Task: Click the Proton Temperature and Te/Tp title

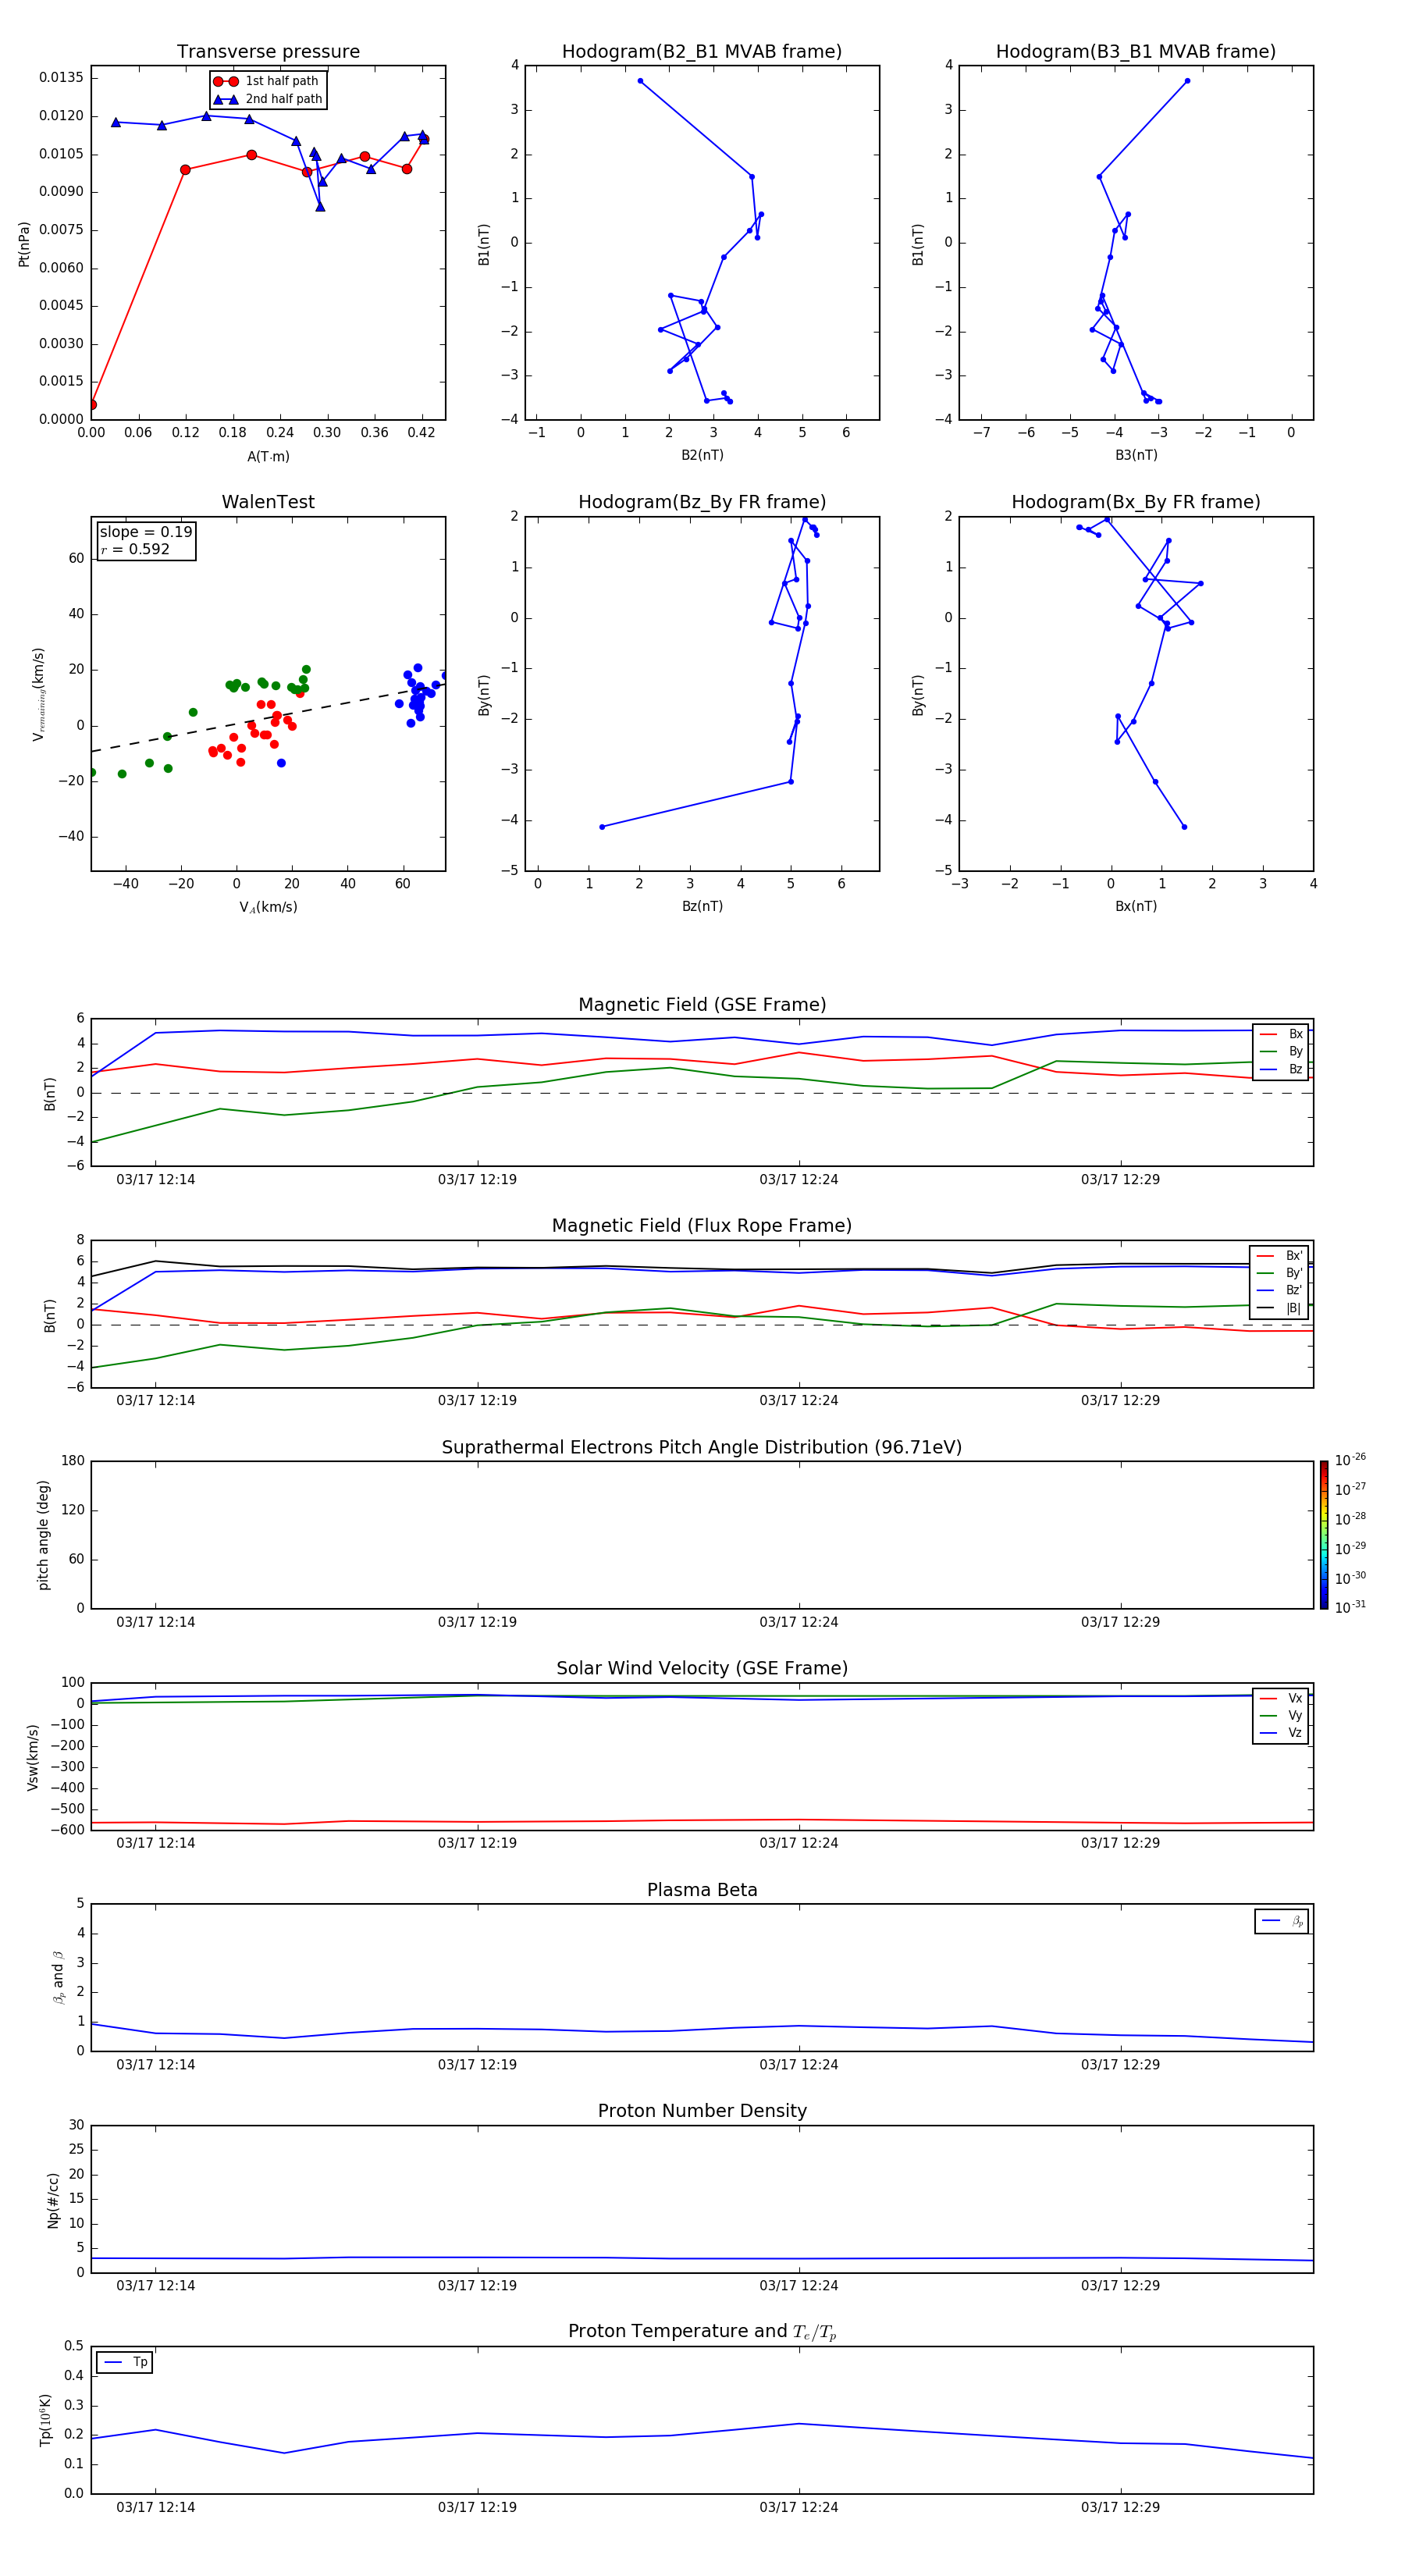Action: point(702,2332)
